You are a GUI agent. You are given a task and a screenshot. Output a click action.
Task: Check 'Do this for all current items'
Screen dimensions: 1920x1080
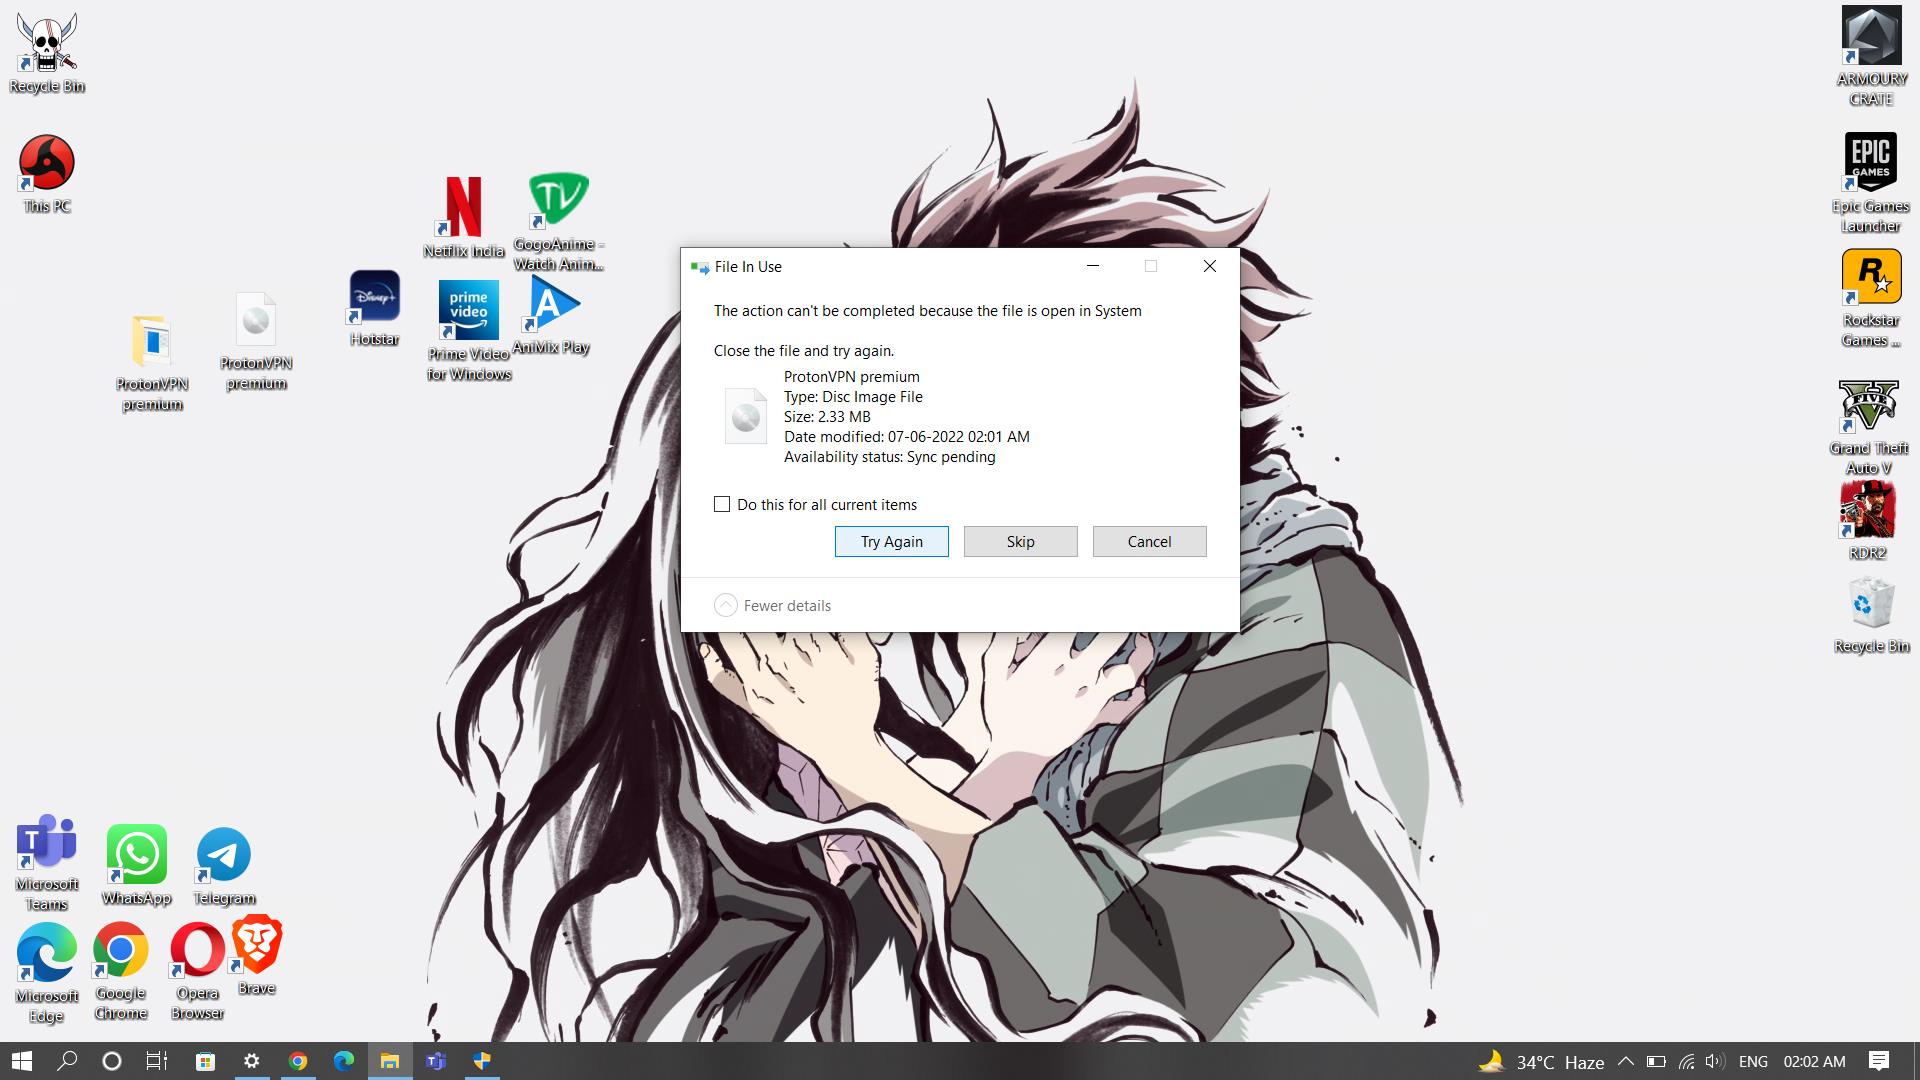pyautogui.click(x=722, y=504)
